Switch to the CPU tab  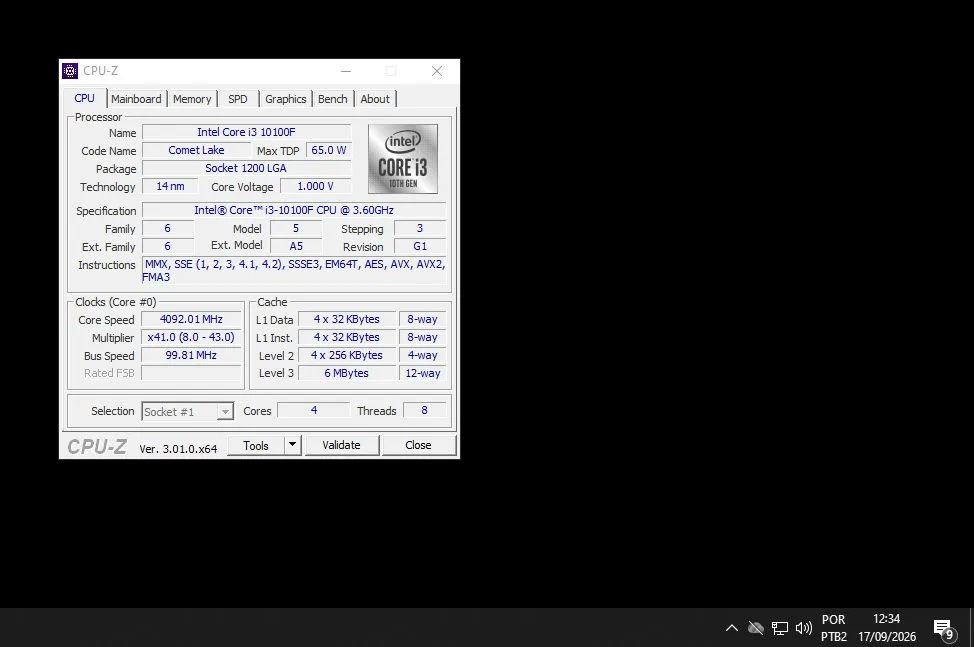84,98
